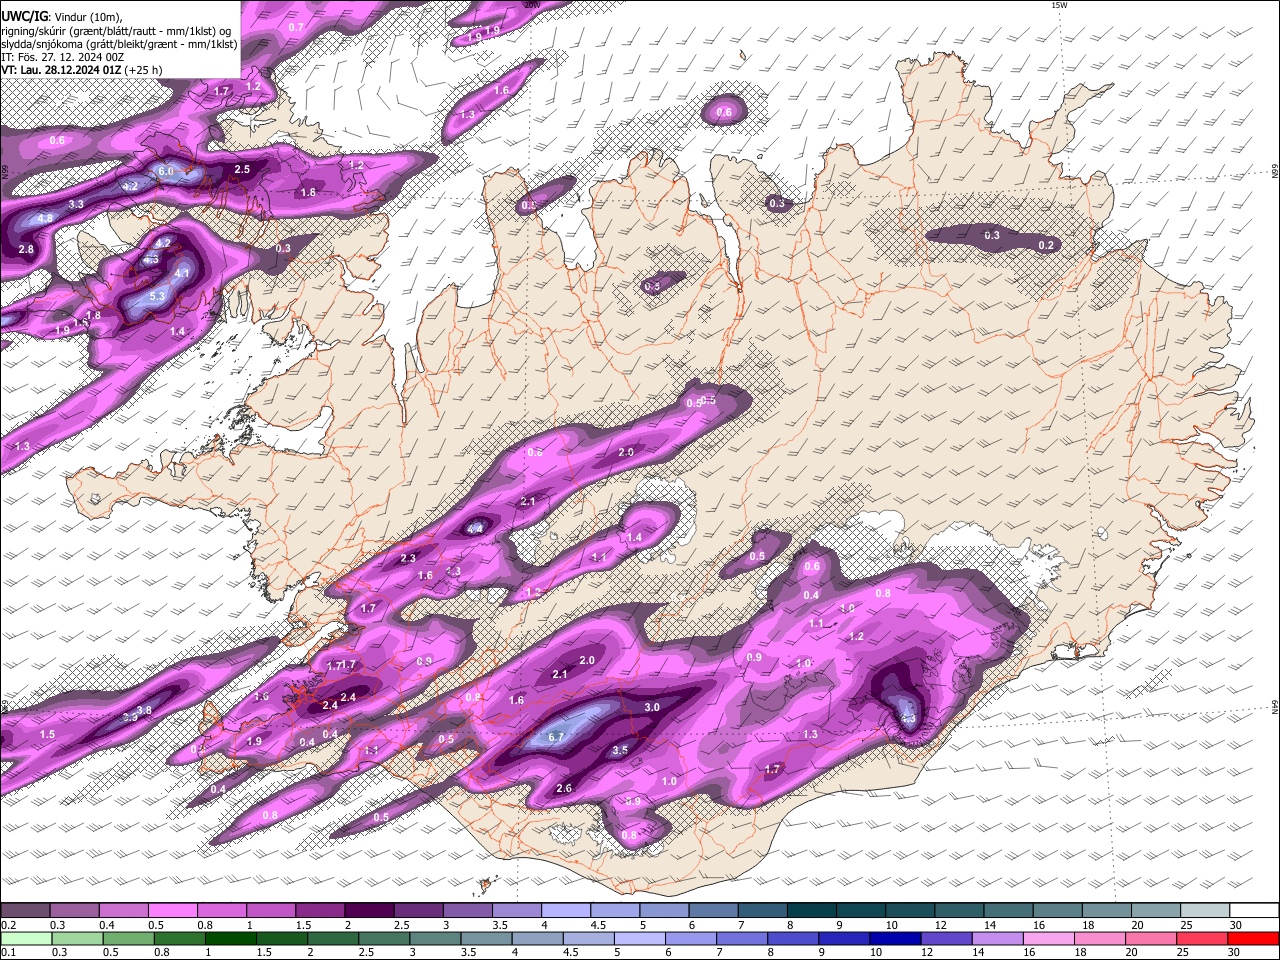Click the 4.8 precipitation value on the map

[45, 218]
